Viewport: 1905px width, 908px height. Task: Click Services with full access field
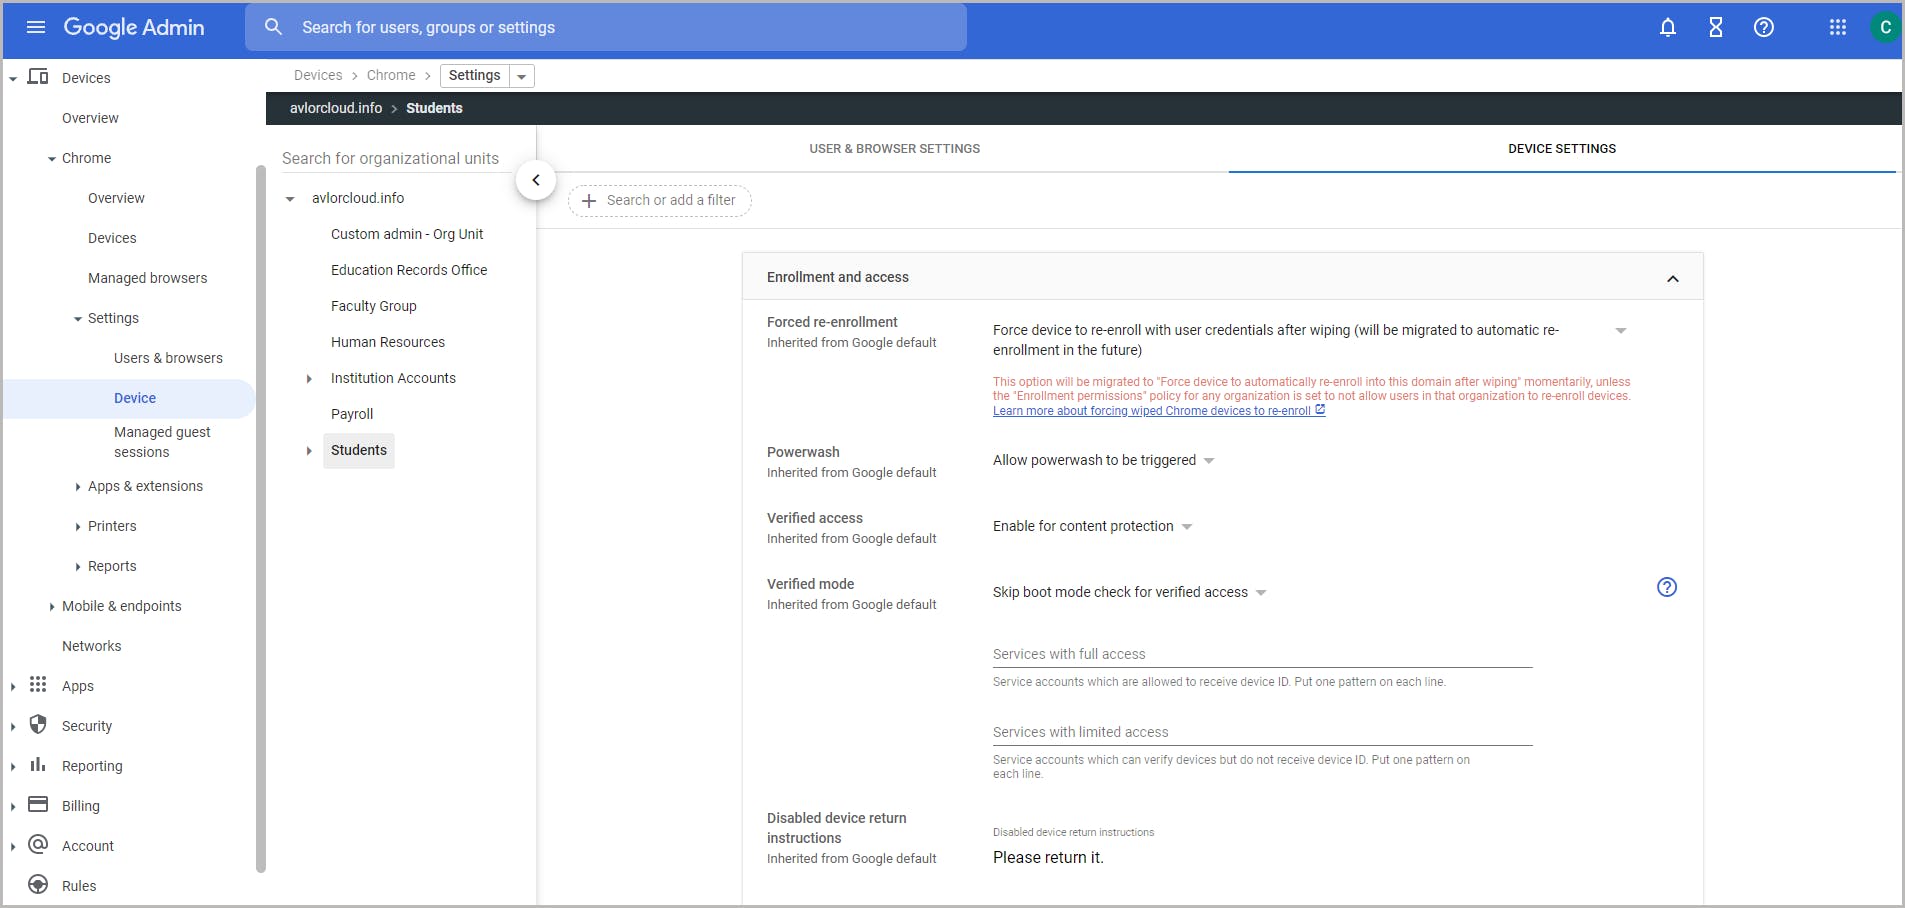coord(1262,654)
